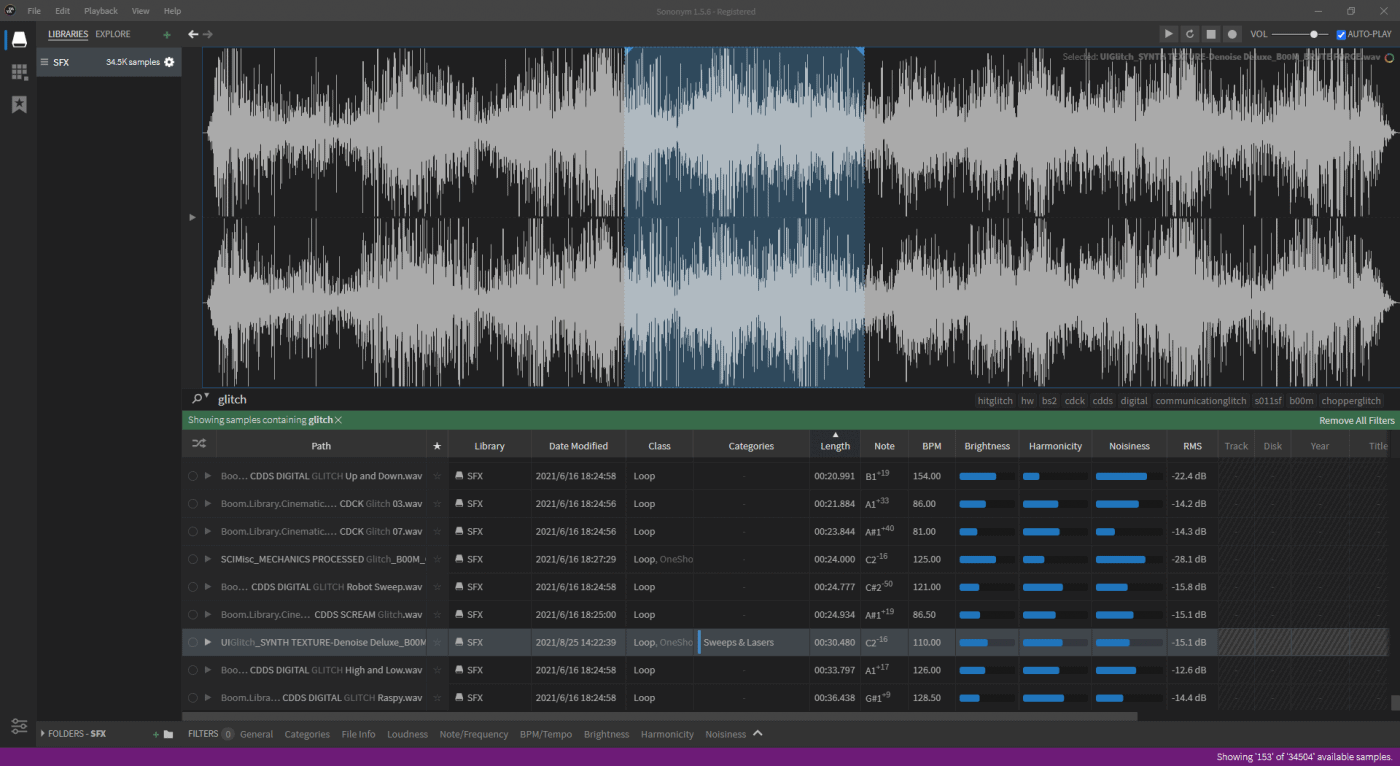Switch to the EXPLORE tab
The image size is (1400, 766).
(113, 34)
